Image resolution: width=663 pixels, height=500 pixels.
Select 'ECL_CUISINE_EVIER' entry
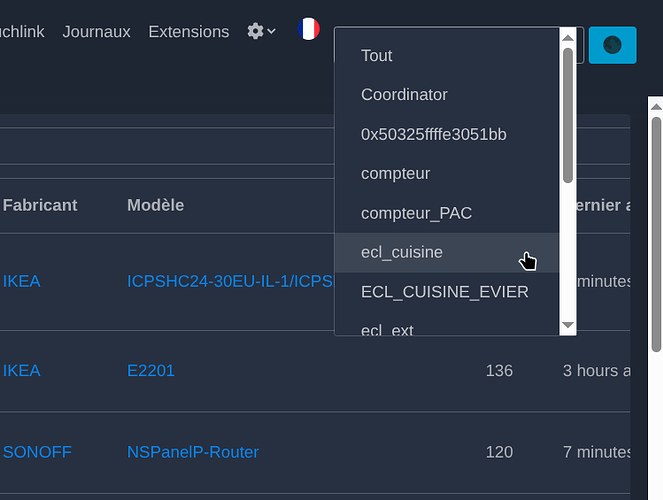pos(444,292)
